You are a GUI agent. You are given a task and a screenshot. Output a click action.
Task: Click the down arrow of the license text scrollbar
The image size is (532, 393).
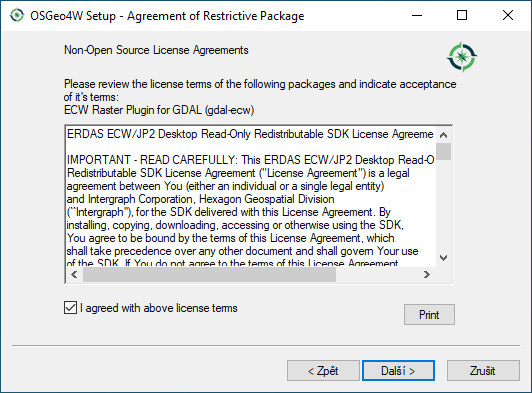[x=443, y=258]
